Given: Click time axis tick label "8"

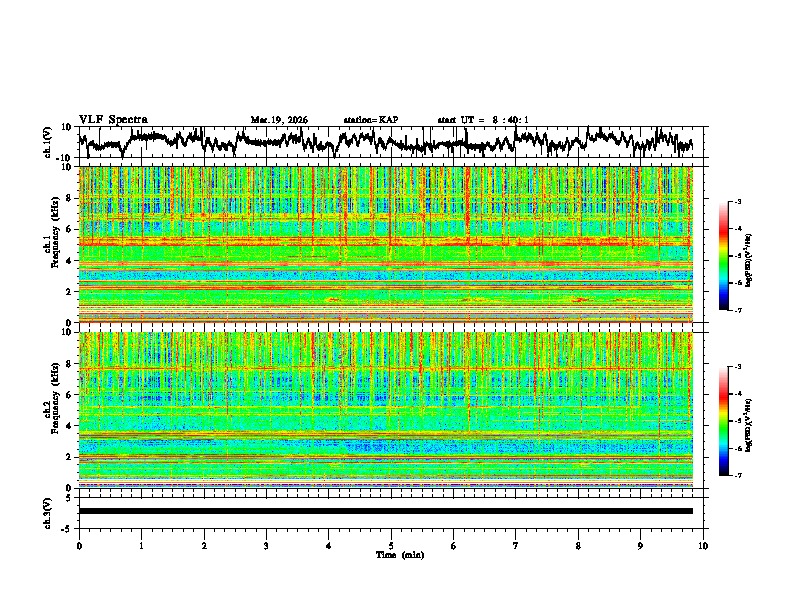Looking at the screenshot, I should [x=578, y=546].
